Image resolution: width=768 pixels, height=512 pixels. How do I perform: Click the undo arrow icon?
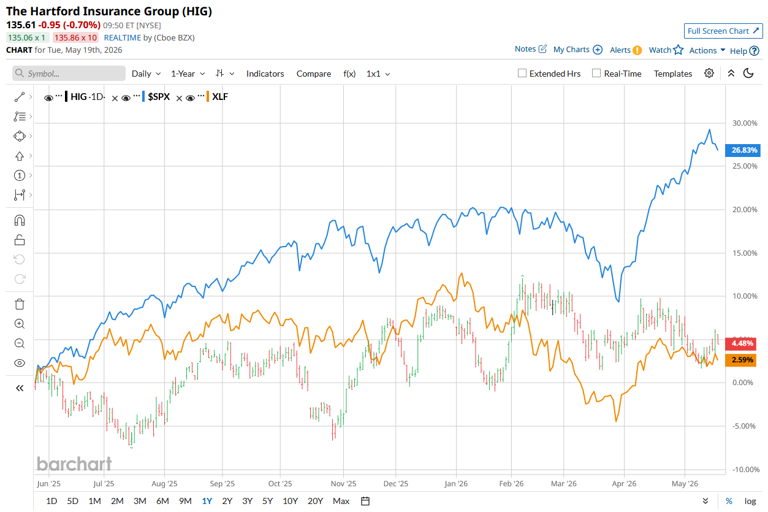tap(20, 260)
